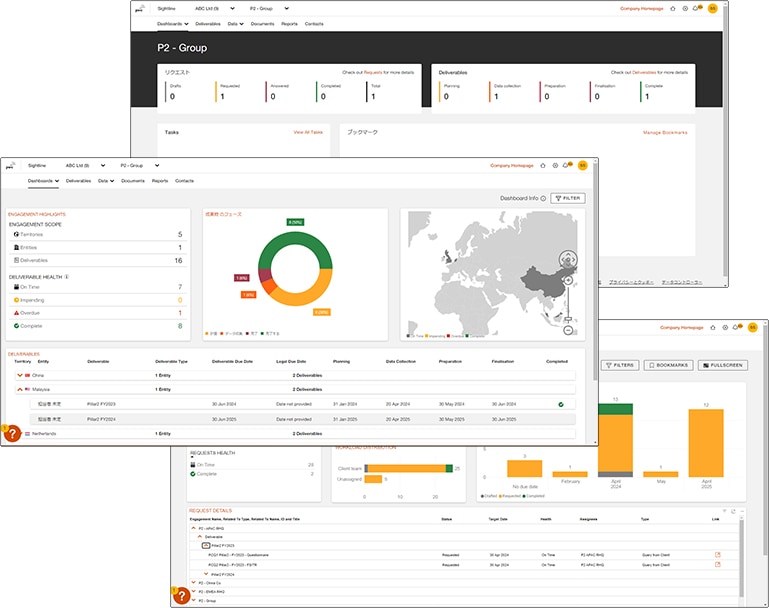The height and width of the screenshot is (608, 769).
Task: Click the home icon beside Company Homepage in top window
Action: 672,8
